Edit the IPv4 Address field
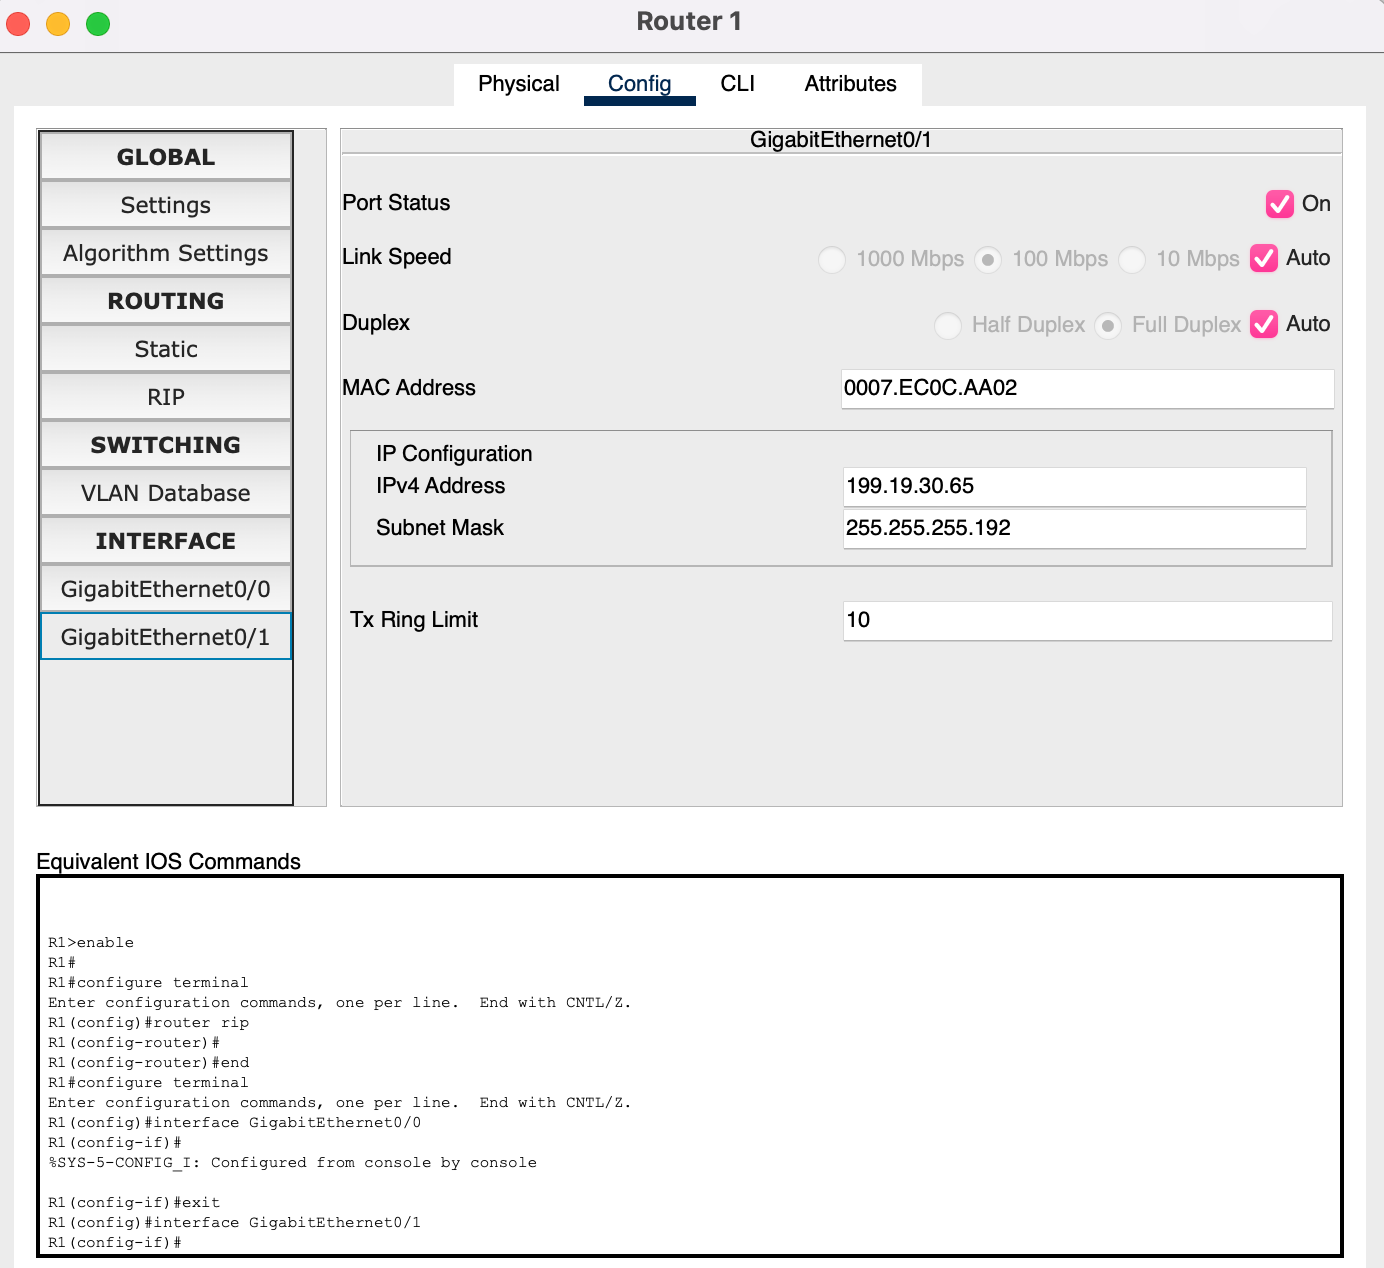 click(x=1075, y=486)
